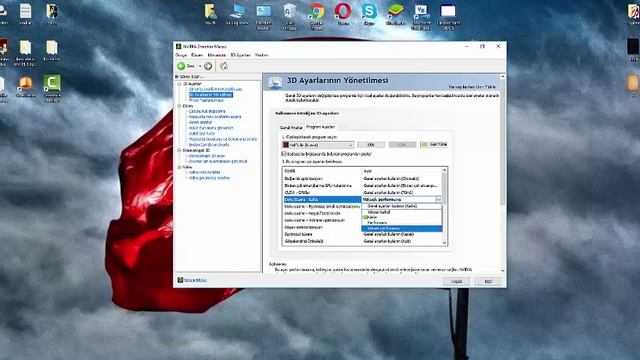Open the Masaüstü menu
This screenshot has width=640, height=360.
click(x=217, y=55)
